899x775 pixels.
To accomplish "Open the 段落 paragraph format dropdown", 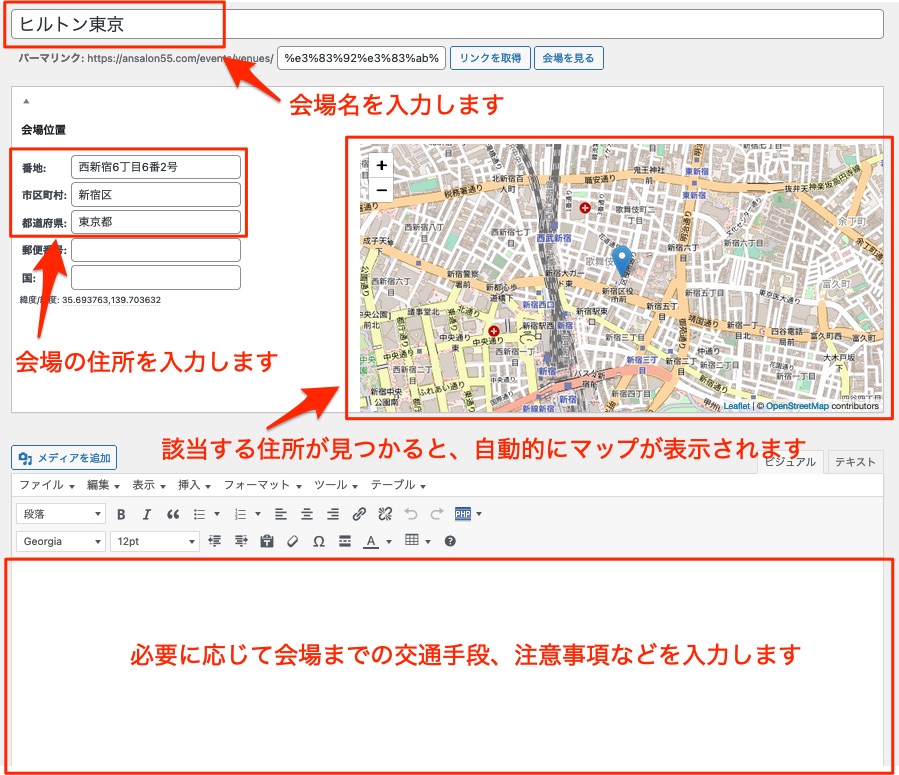I will point(60,514).
